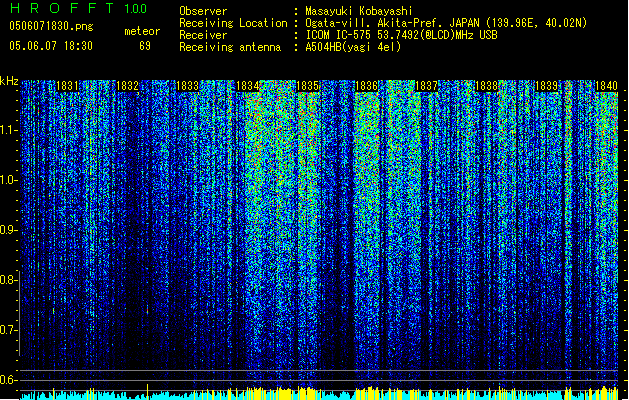
Task: Click the 0.6 kHz axis tick label
Action: (8, 380)
